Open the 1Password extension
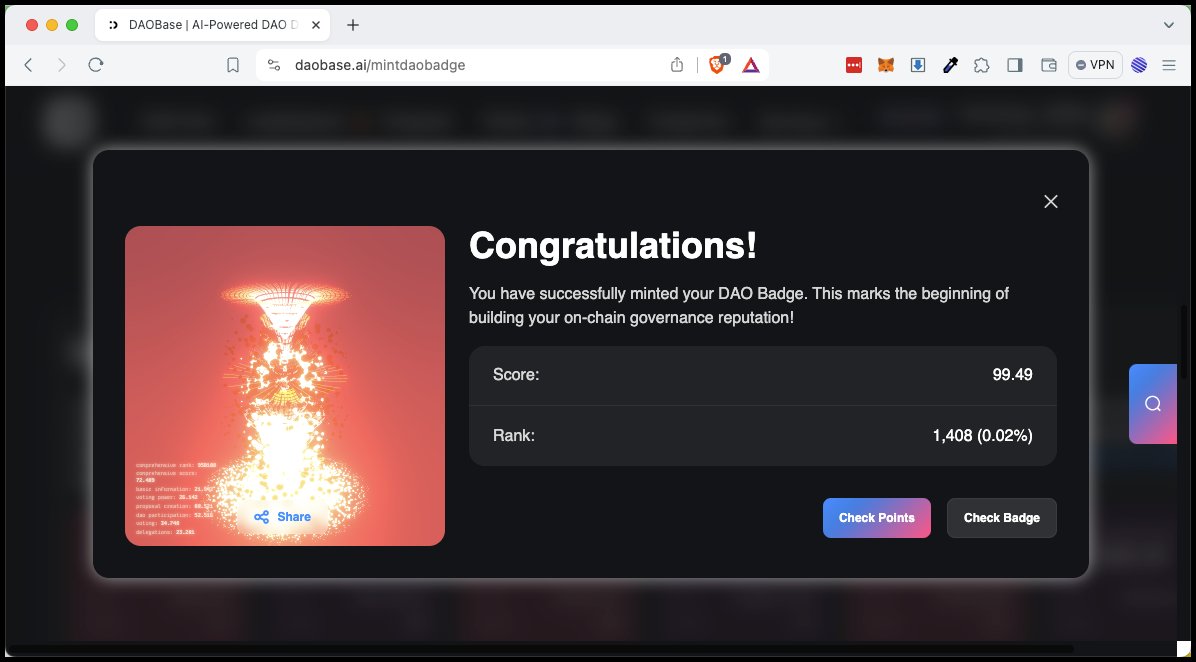Viewport: 1196px width, 662px height. click(x=853, y=64)
